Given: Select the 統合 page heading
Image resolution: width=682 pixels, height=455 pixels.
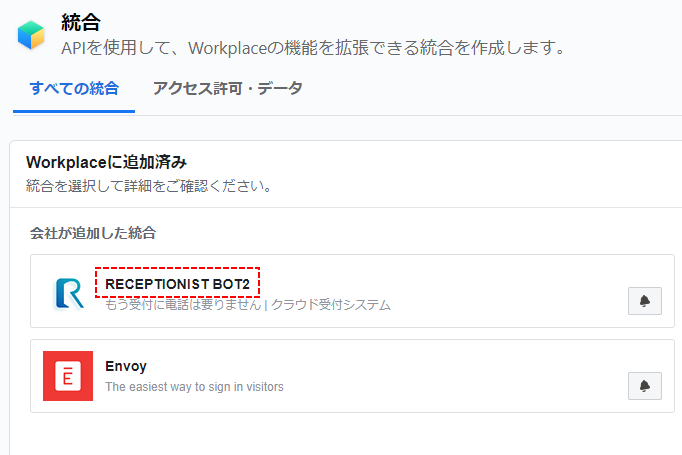Looking at the screenshot, I should 81,22.
